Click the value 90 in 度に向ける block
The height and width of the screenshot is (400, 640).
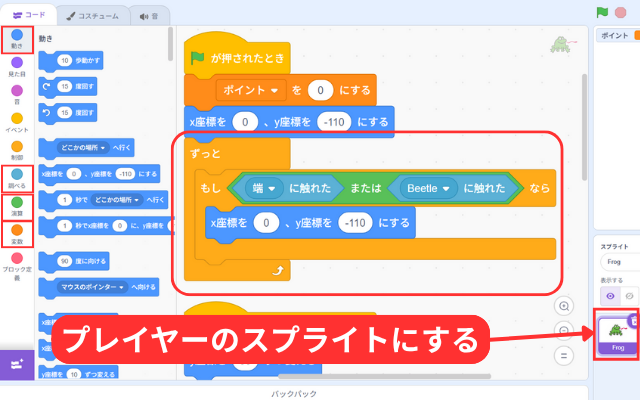(64, 261)
